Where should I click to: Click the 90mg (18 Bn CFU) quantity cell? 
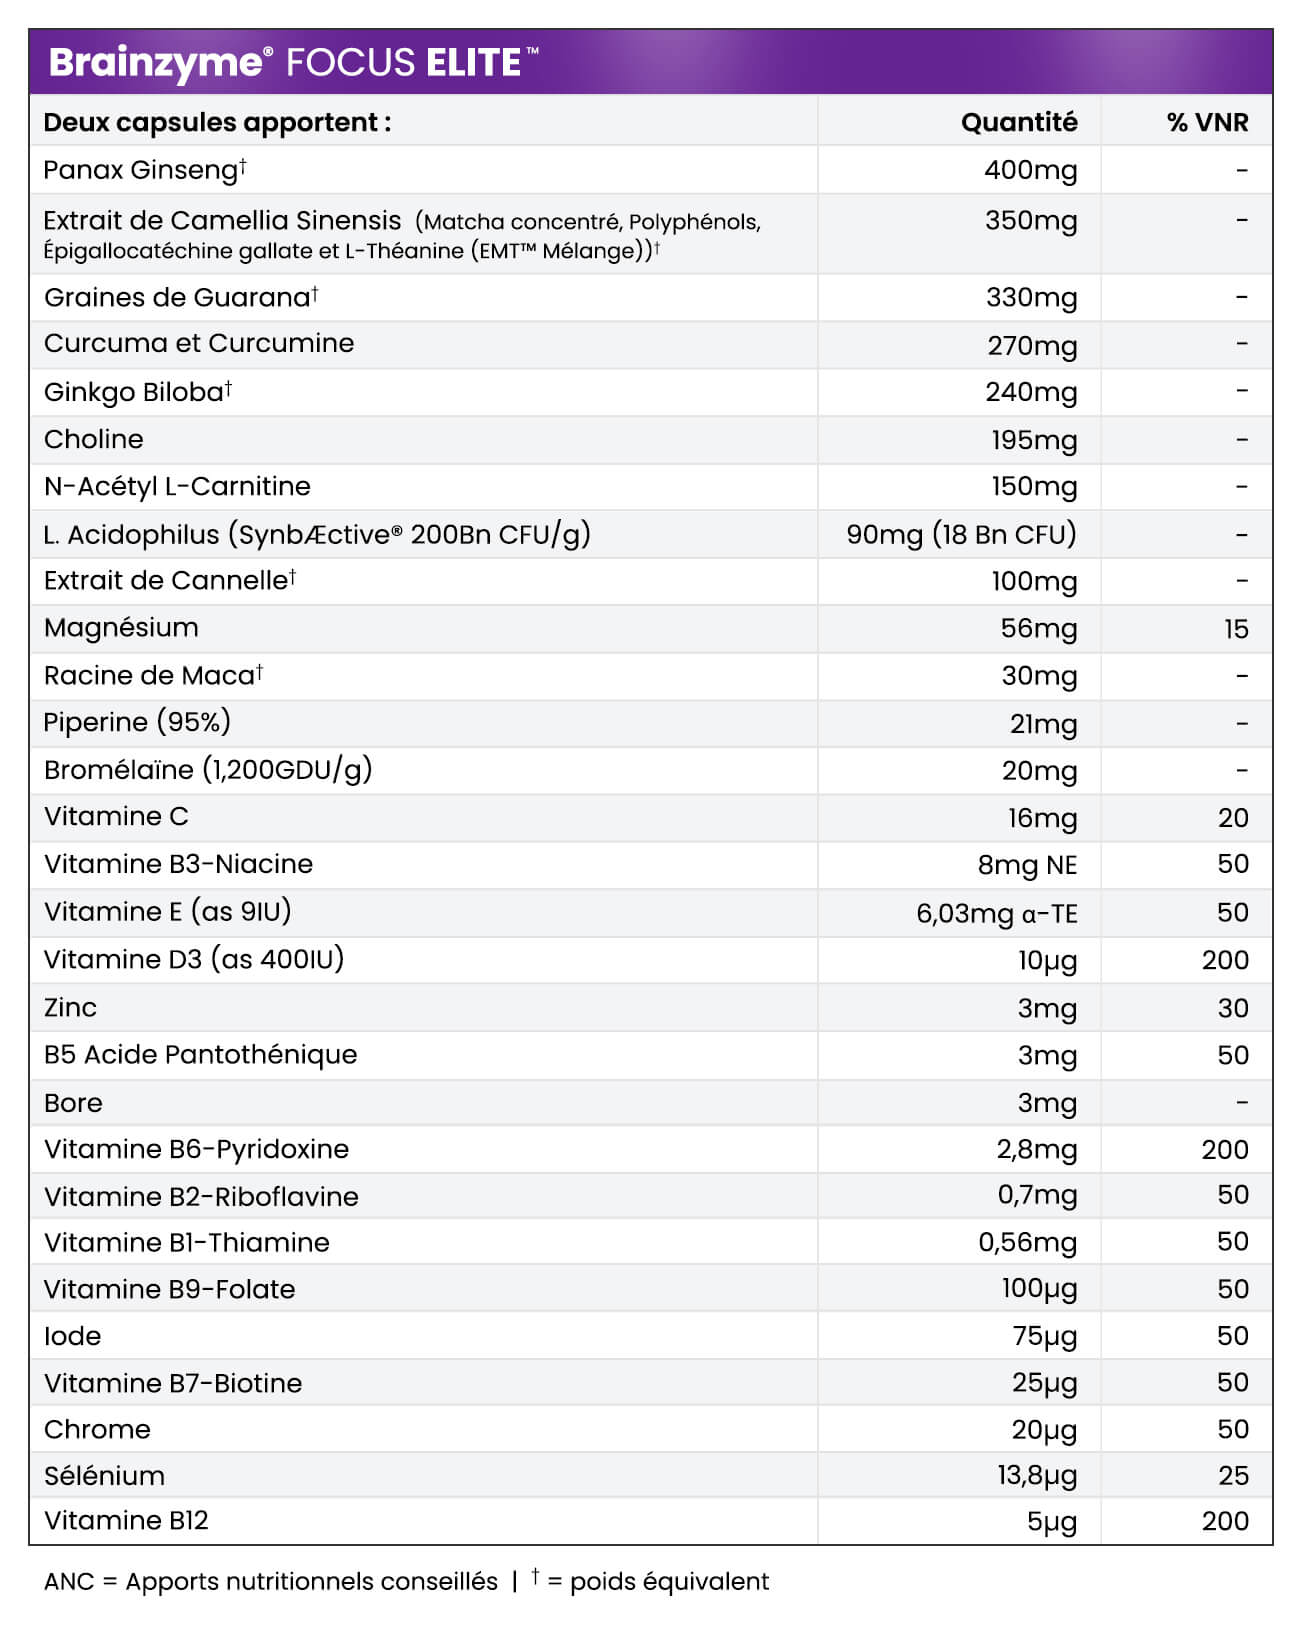click(961, 535)
